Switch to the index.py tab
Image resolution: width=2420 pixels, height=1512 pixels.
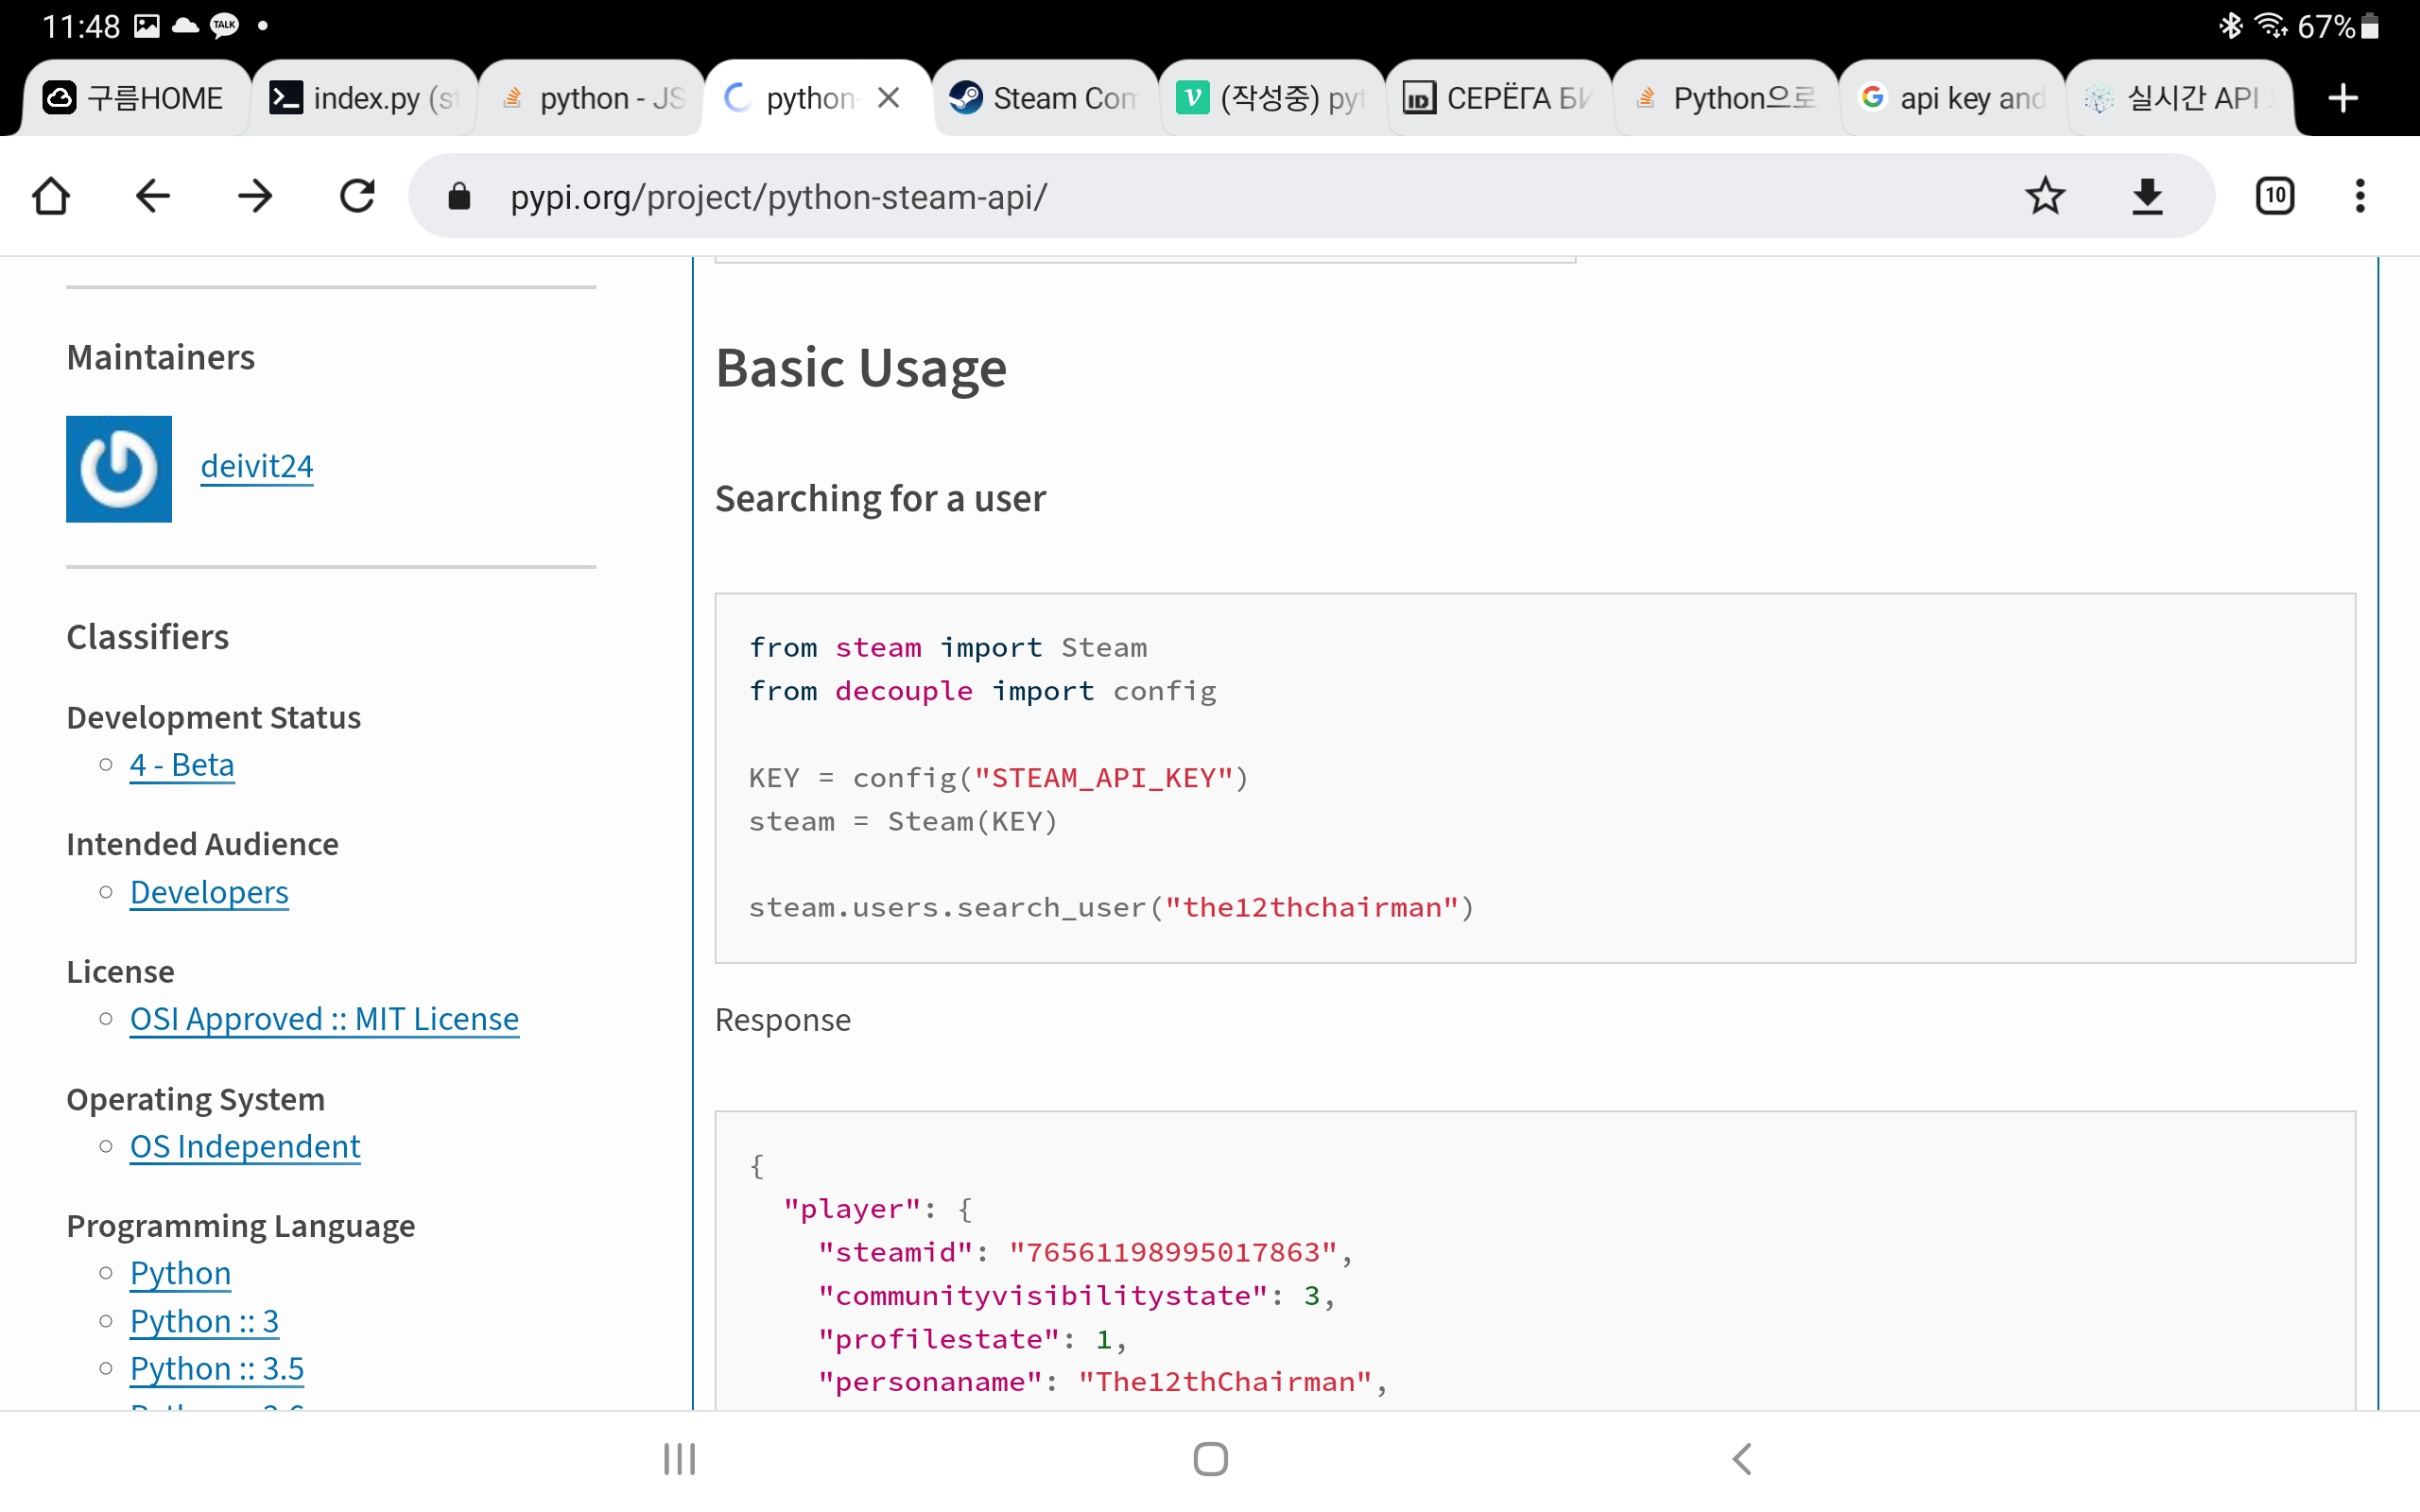tap(363, 98)
